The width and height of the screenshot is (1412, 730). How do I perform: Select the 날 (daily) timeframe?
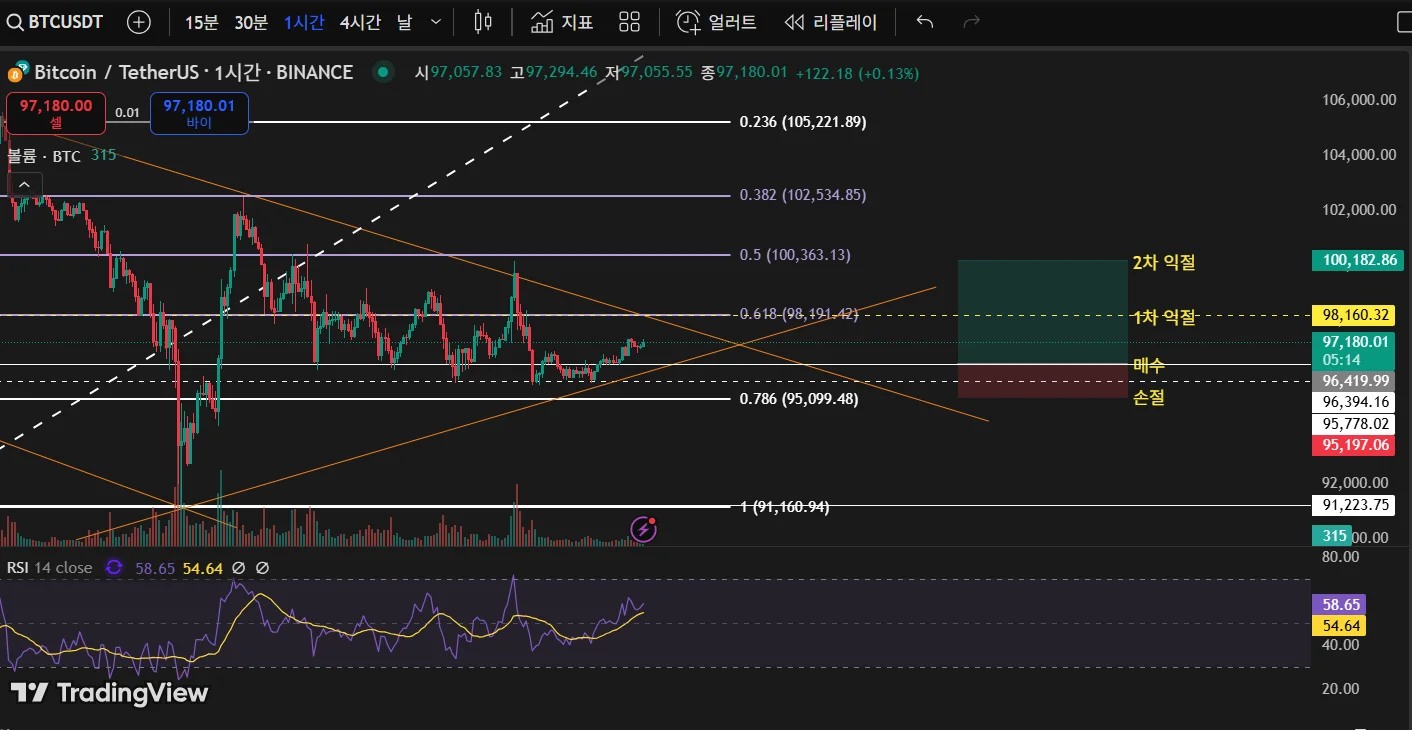(x=404, y=22)
